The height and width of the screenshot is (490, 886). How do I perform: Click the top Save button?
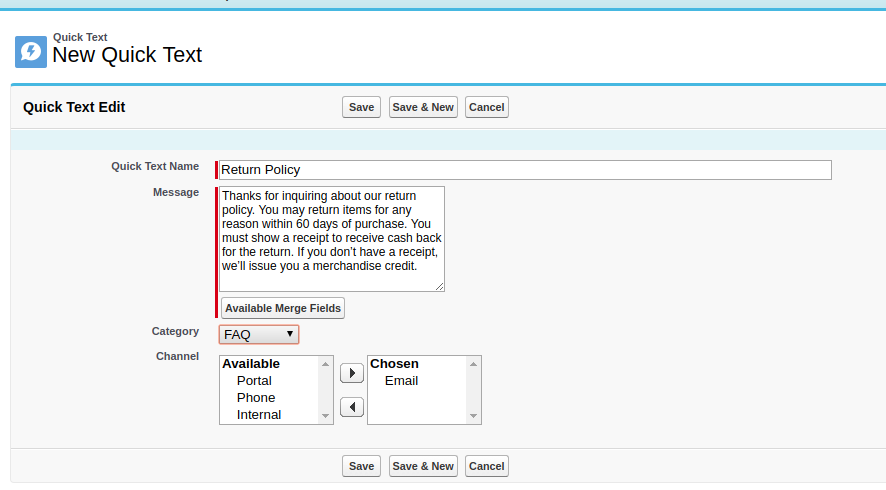[x=361, y=107]
